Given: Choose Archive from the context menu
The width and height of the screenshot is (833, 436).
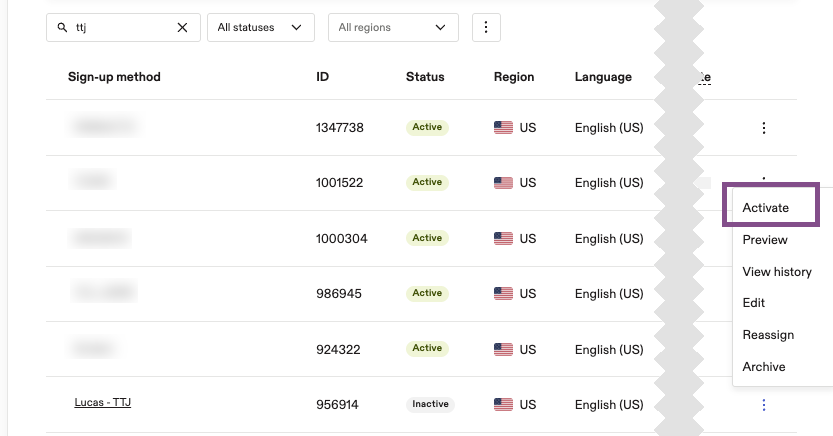Looking at the screenshot, I should click(x=764, y=366).
